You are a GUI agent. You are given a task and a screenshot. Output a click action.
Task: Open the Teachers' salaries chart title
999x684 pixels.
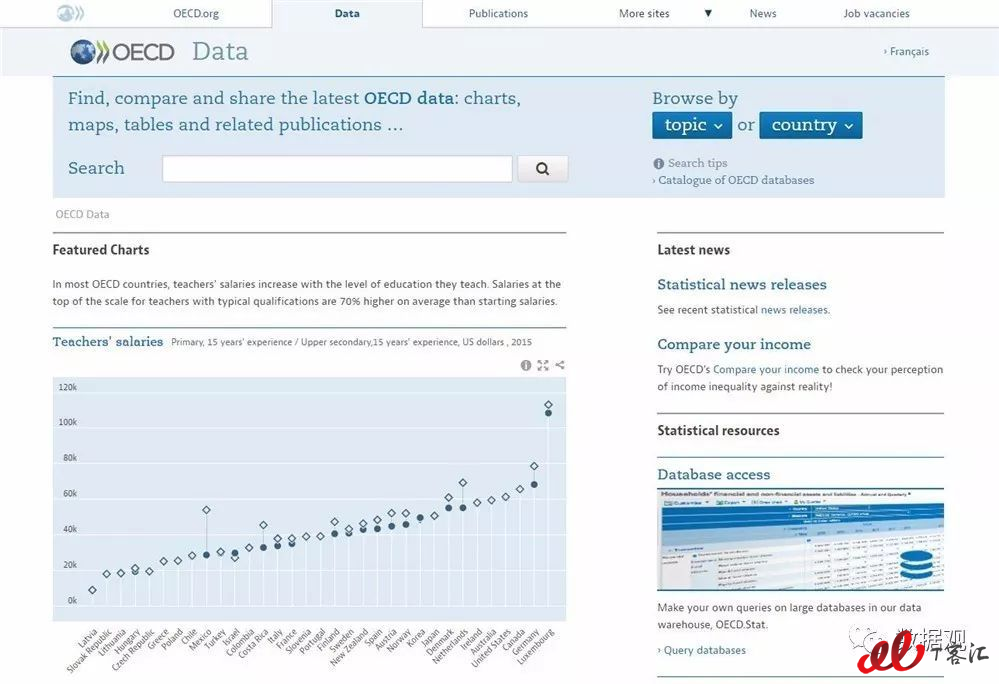pyautogui.click(x=108, y=342)
